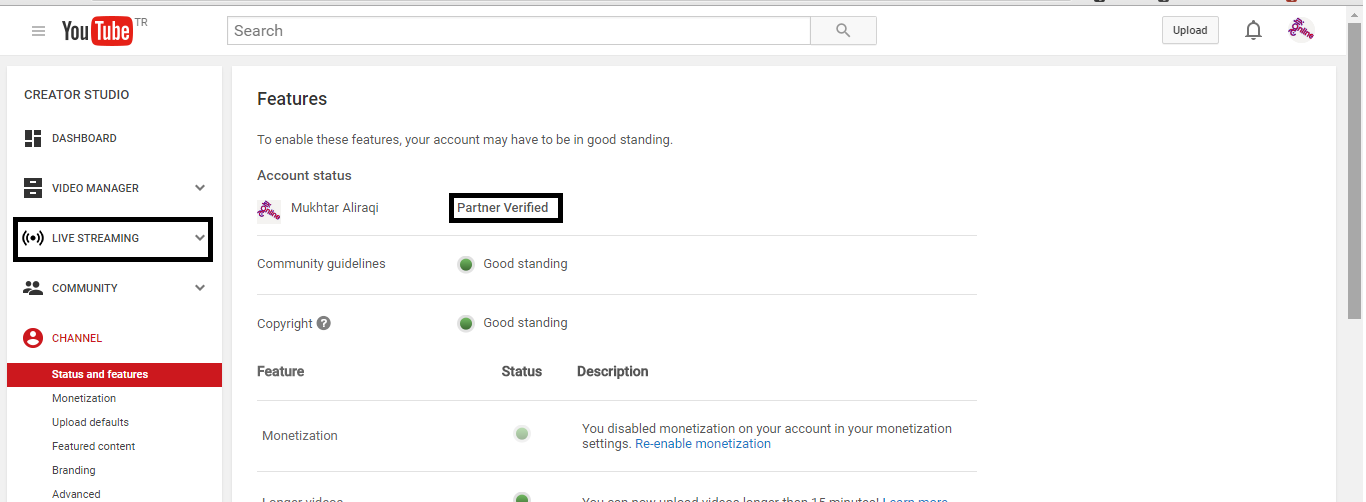Click the Description column header
Screen dimensions: 1366x502
(x=613, y=371)
